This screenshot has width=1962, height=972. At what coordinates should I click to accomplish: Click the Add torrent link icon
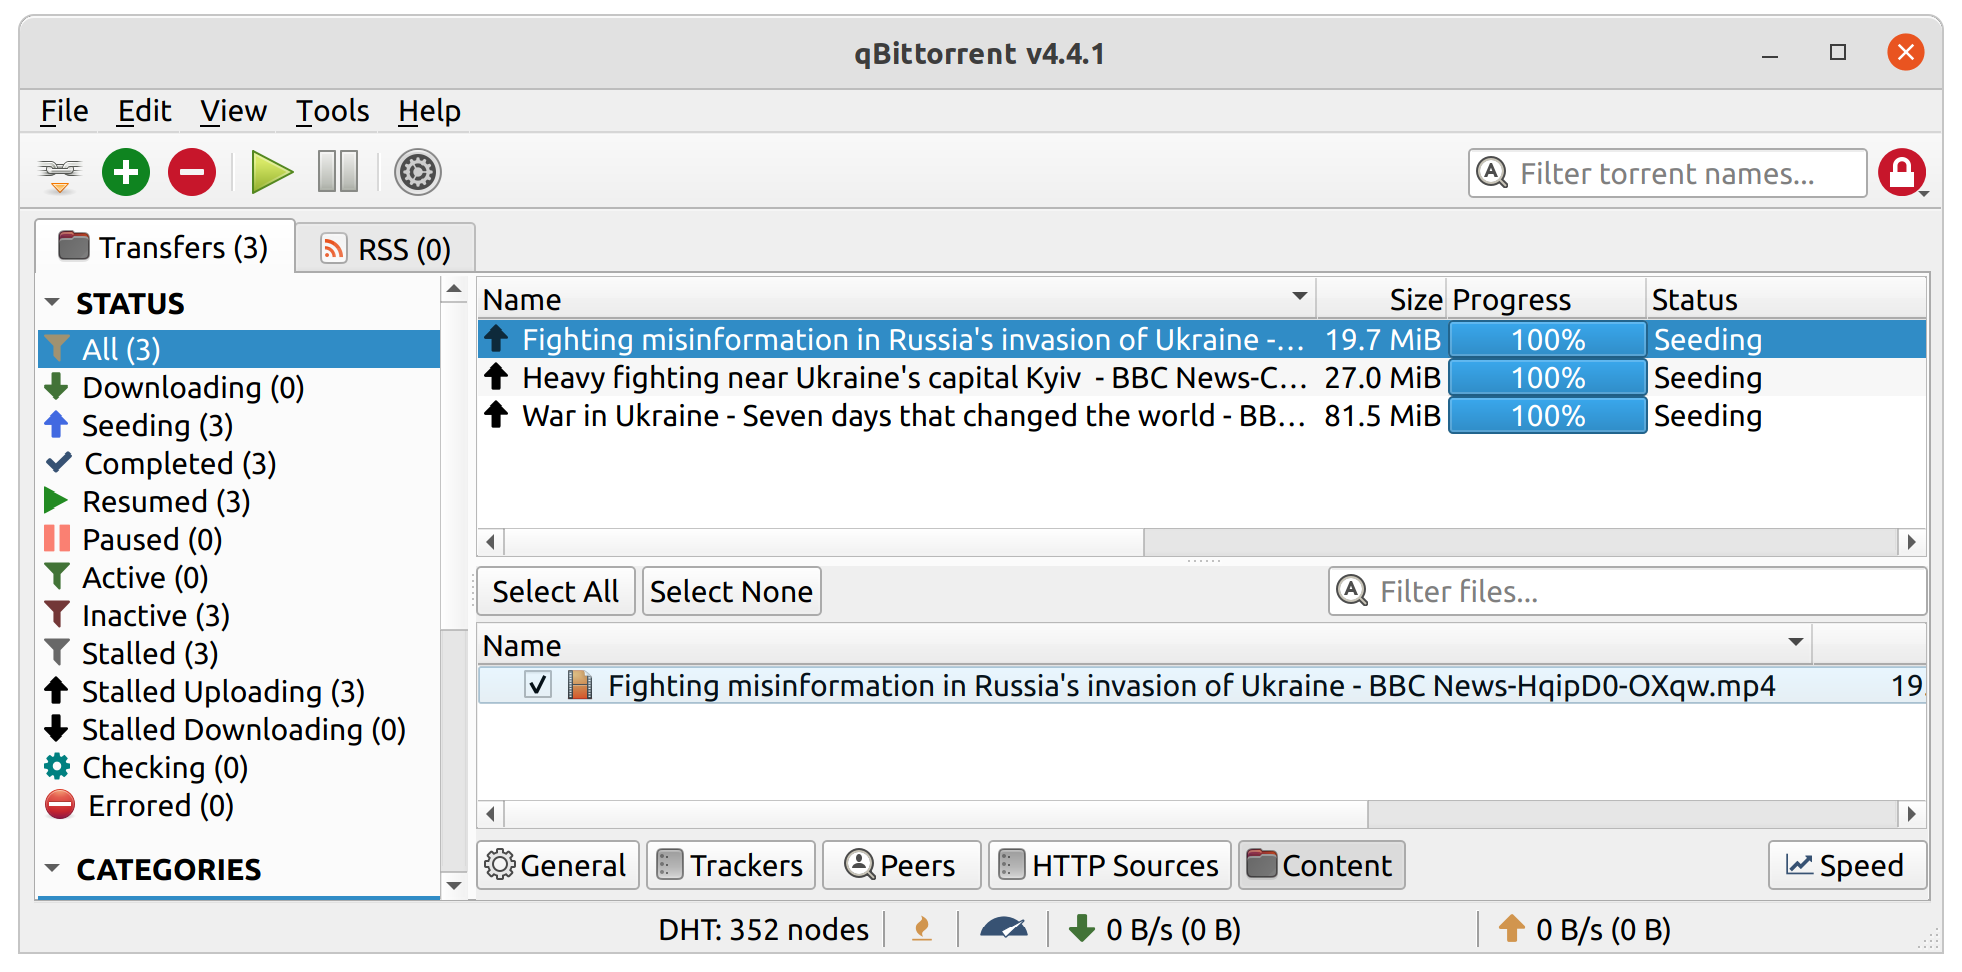coord(60,173)
